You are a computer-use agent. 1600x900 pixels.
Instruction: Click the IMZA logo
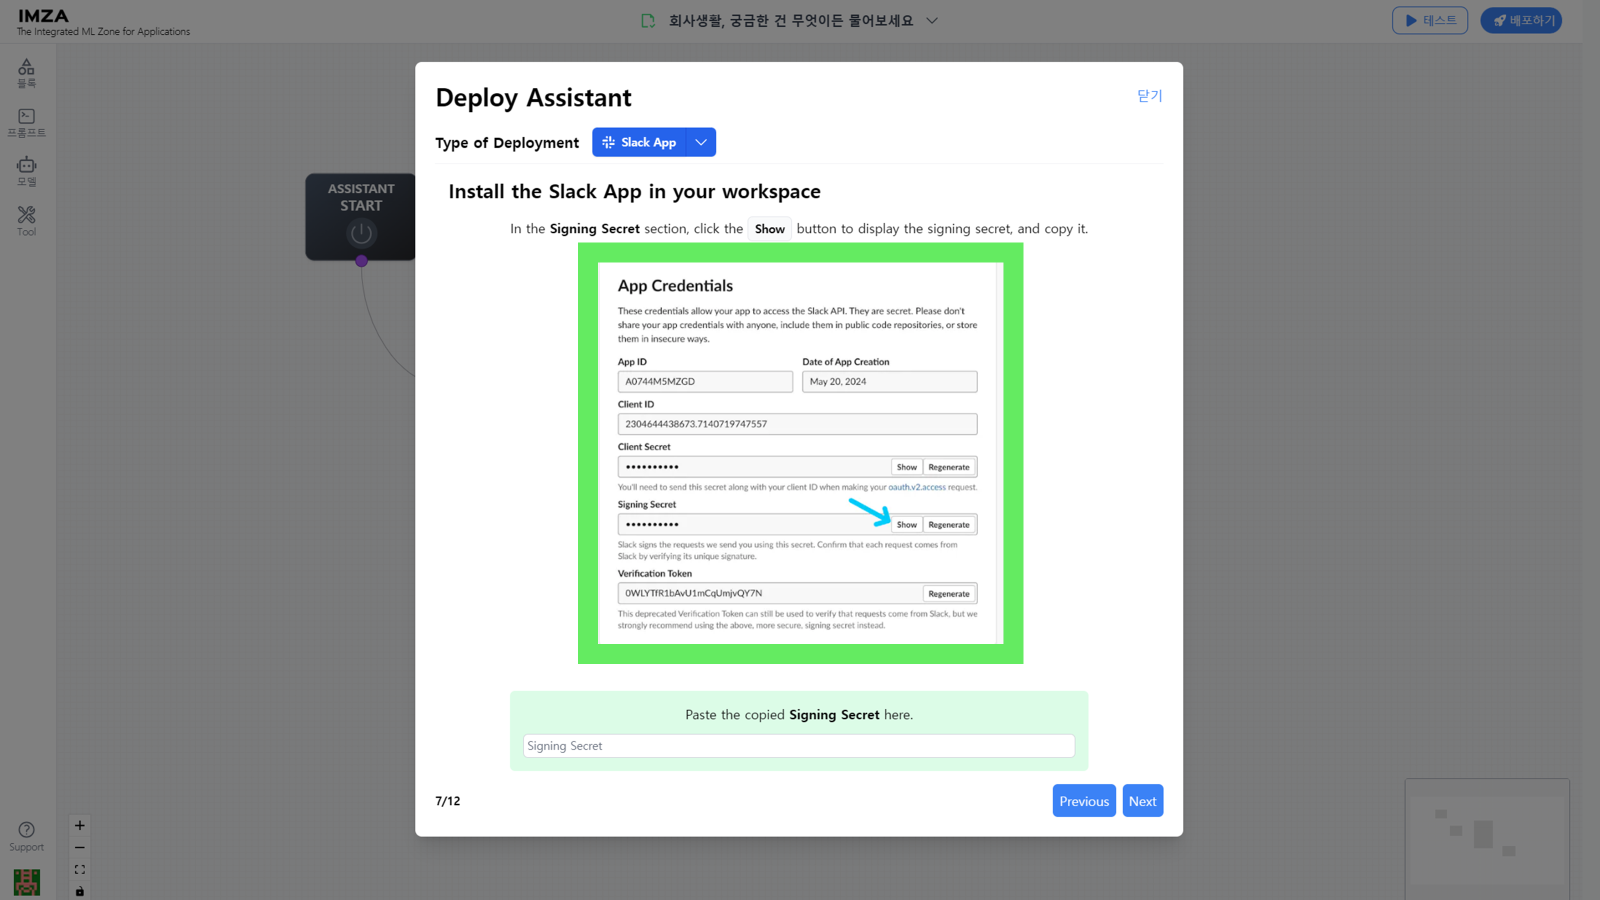point(43,16)
